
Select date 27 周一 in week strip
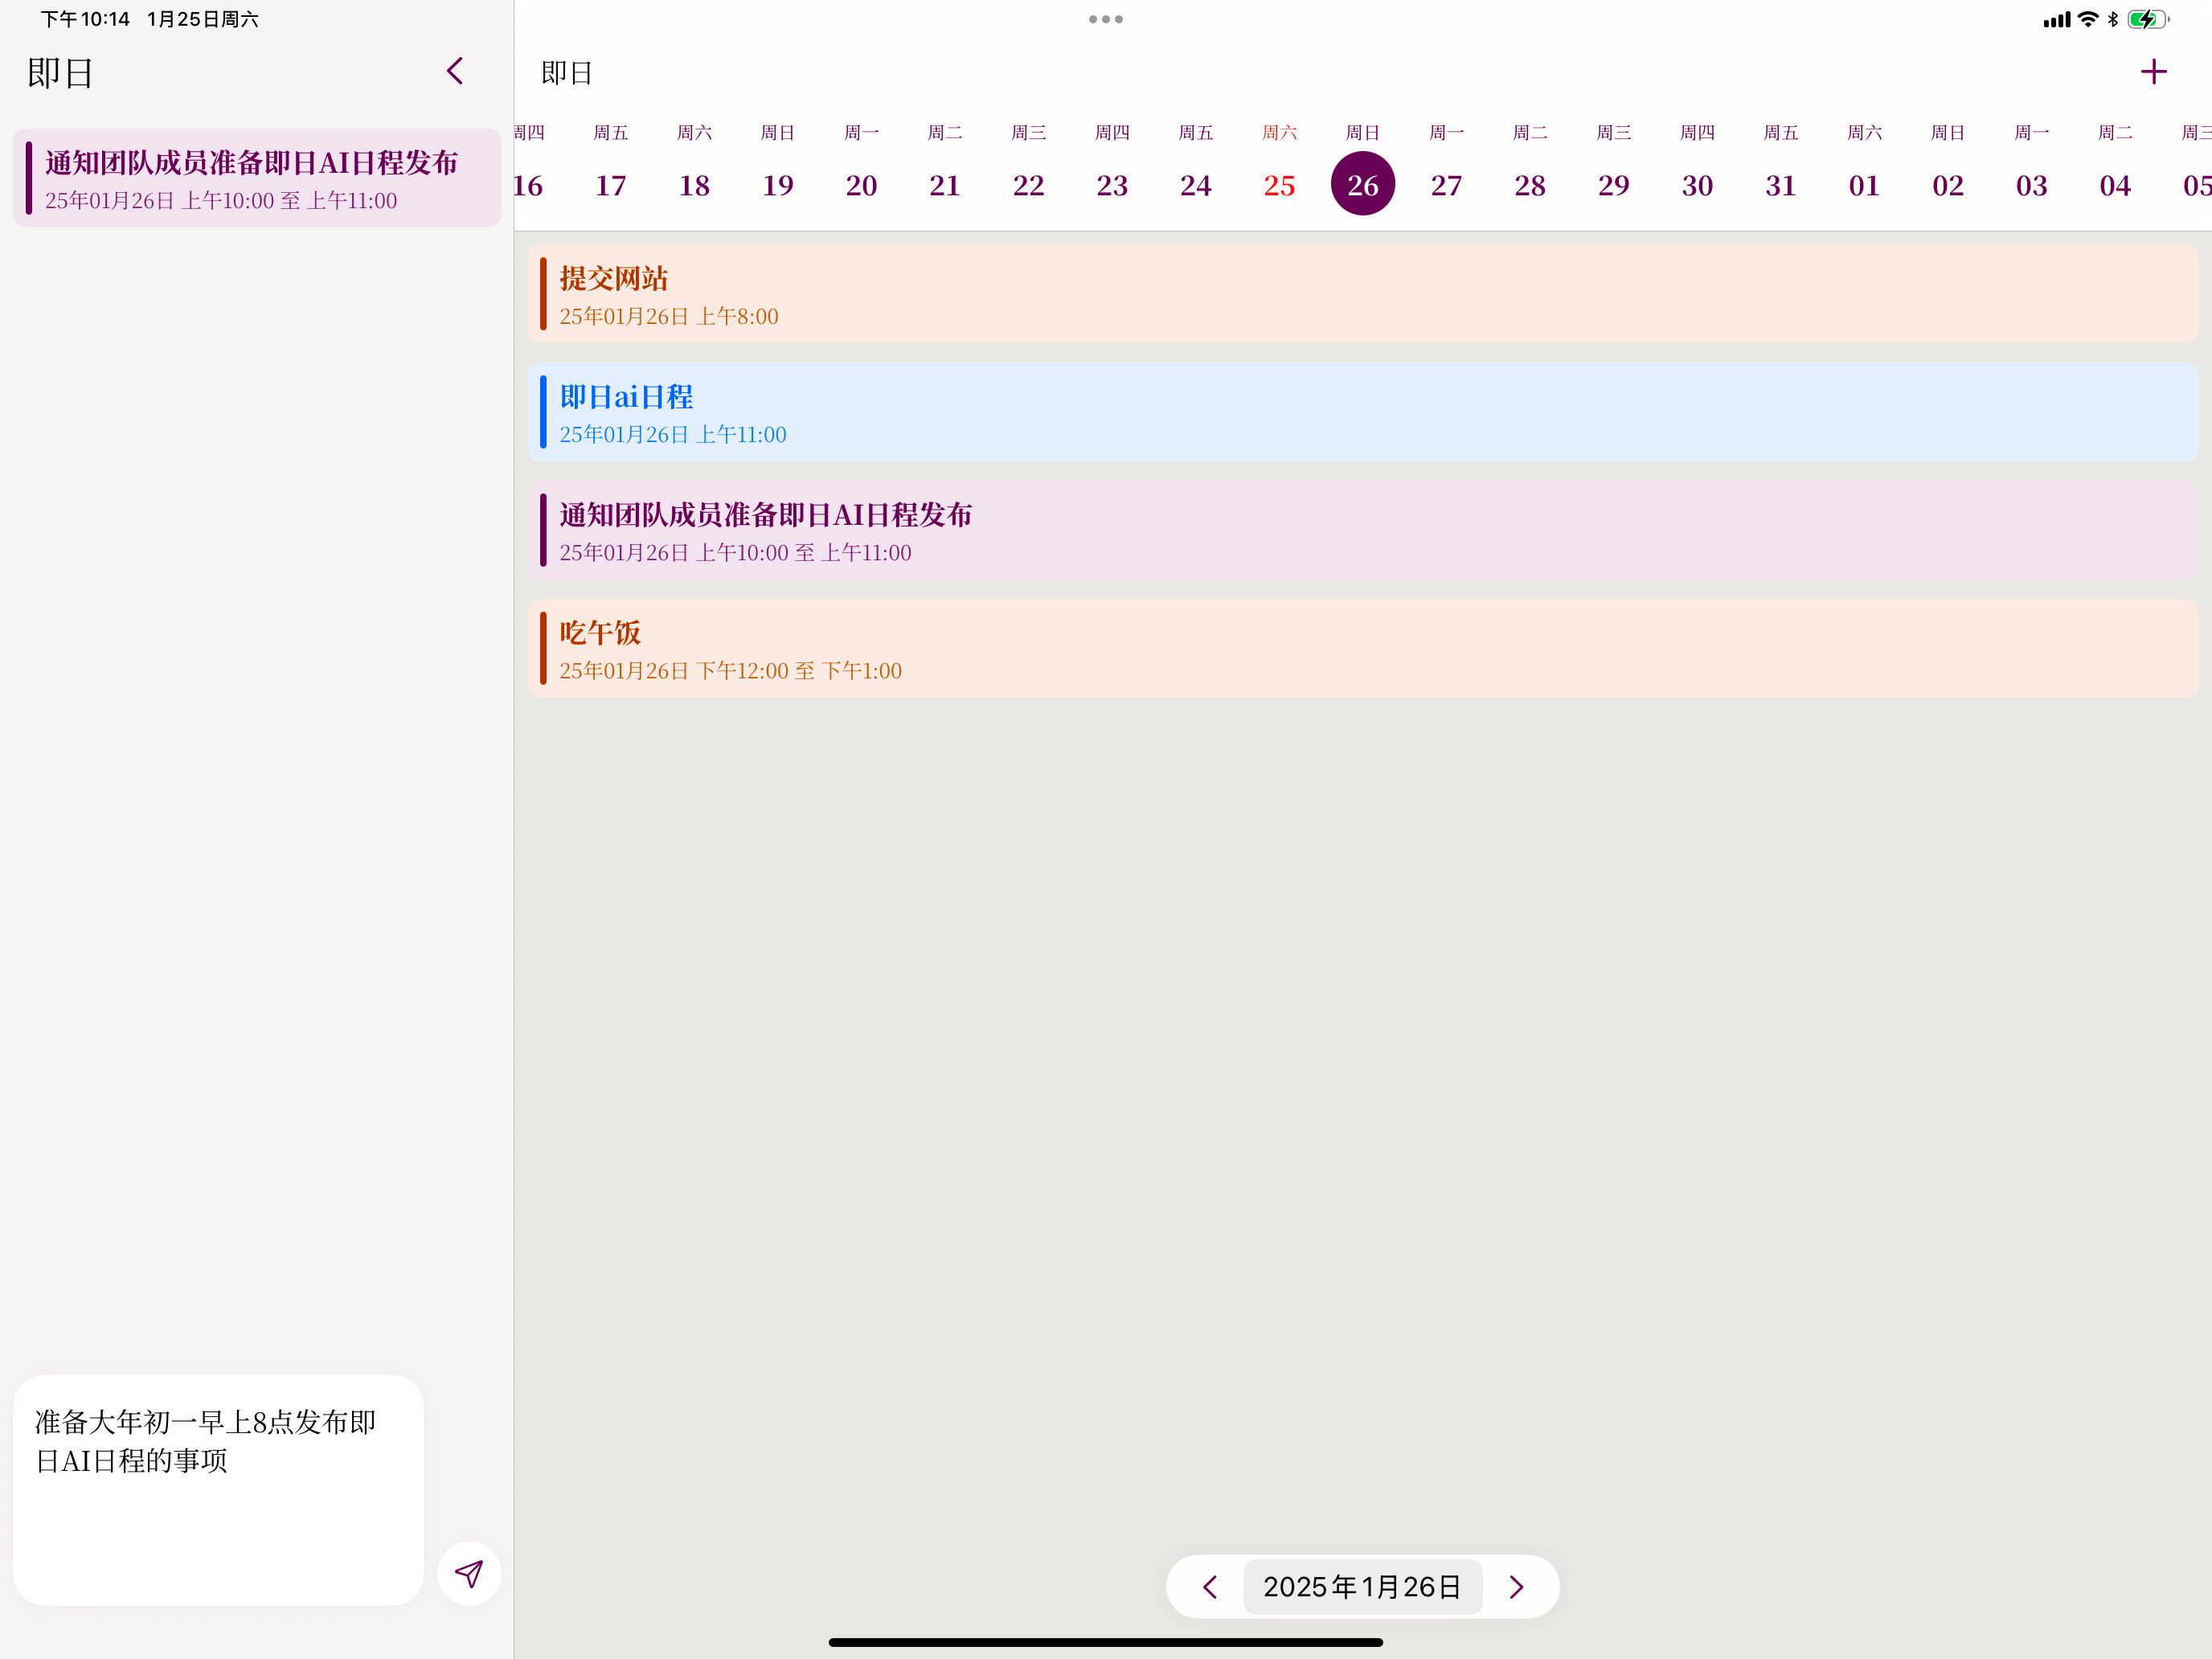pyautogui.click(x=1446, y=184)
